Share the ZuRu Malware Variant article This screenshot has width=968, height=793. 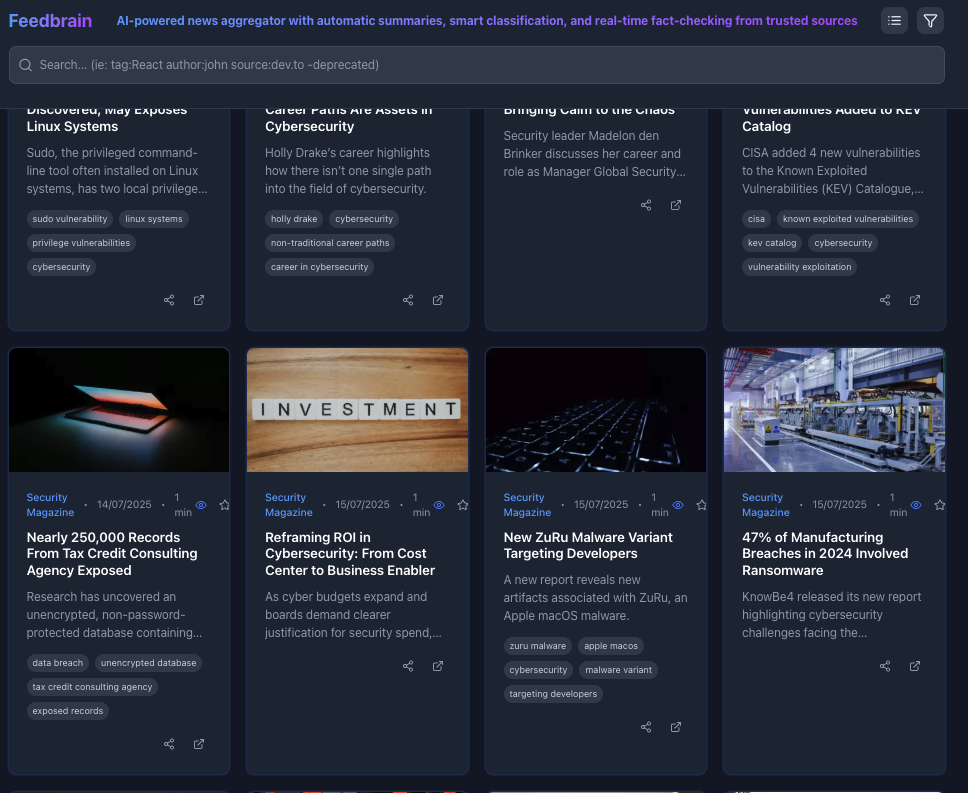tap(646, 727)
